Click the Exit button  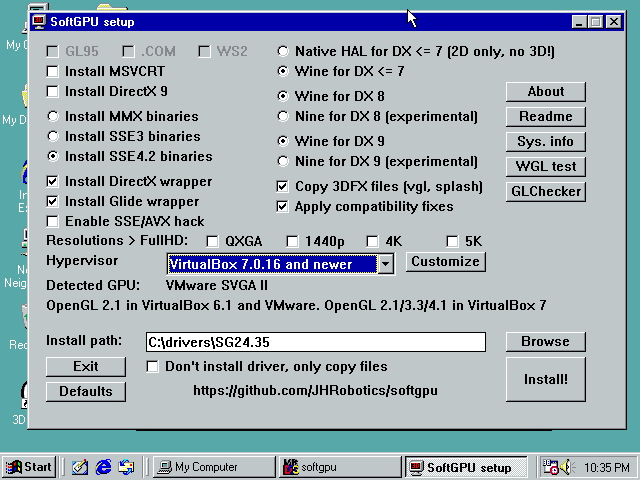click(x=86, y=367)
